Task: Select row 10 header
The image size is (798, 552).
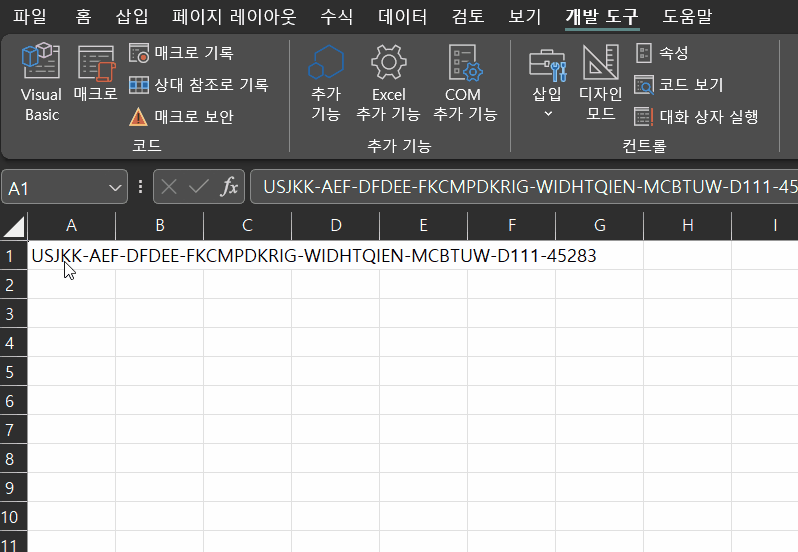Action: [x=13, y=516]
